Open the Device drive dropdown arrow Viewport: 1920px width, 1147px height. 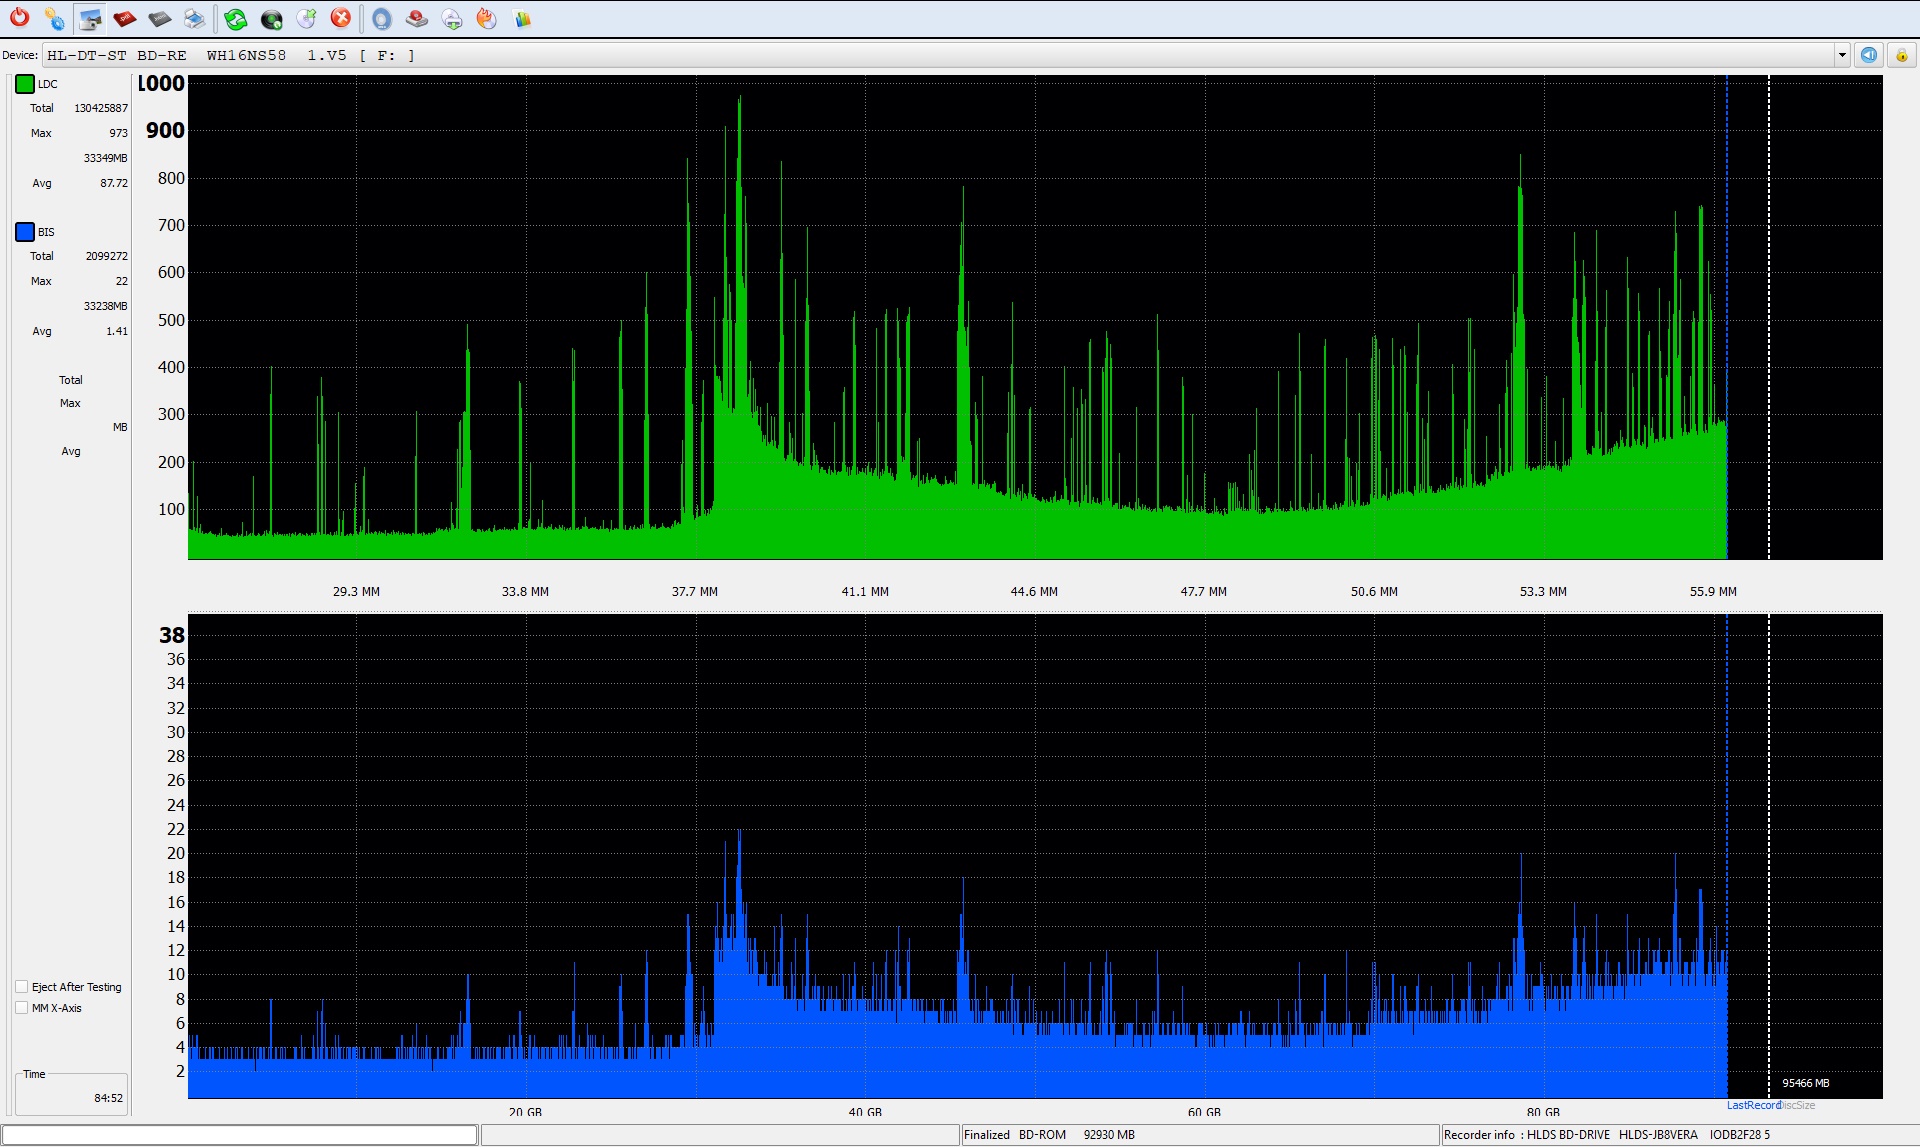pos(1842,55)
